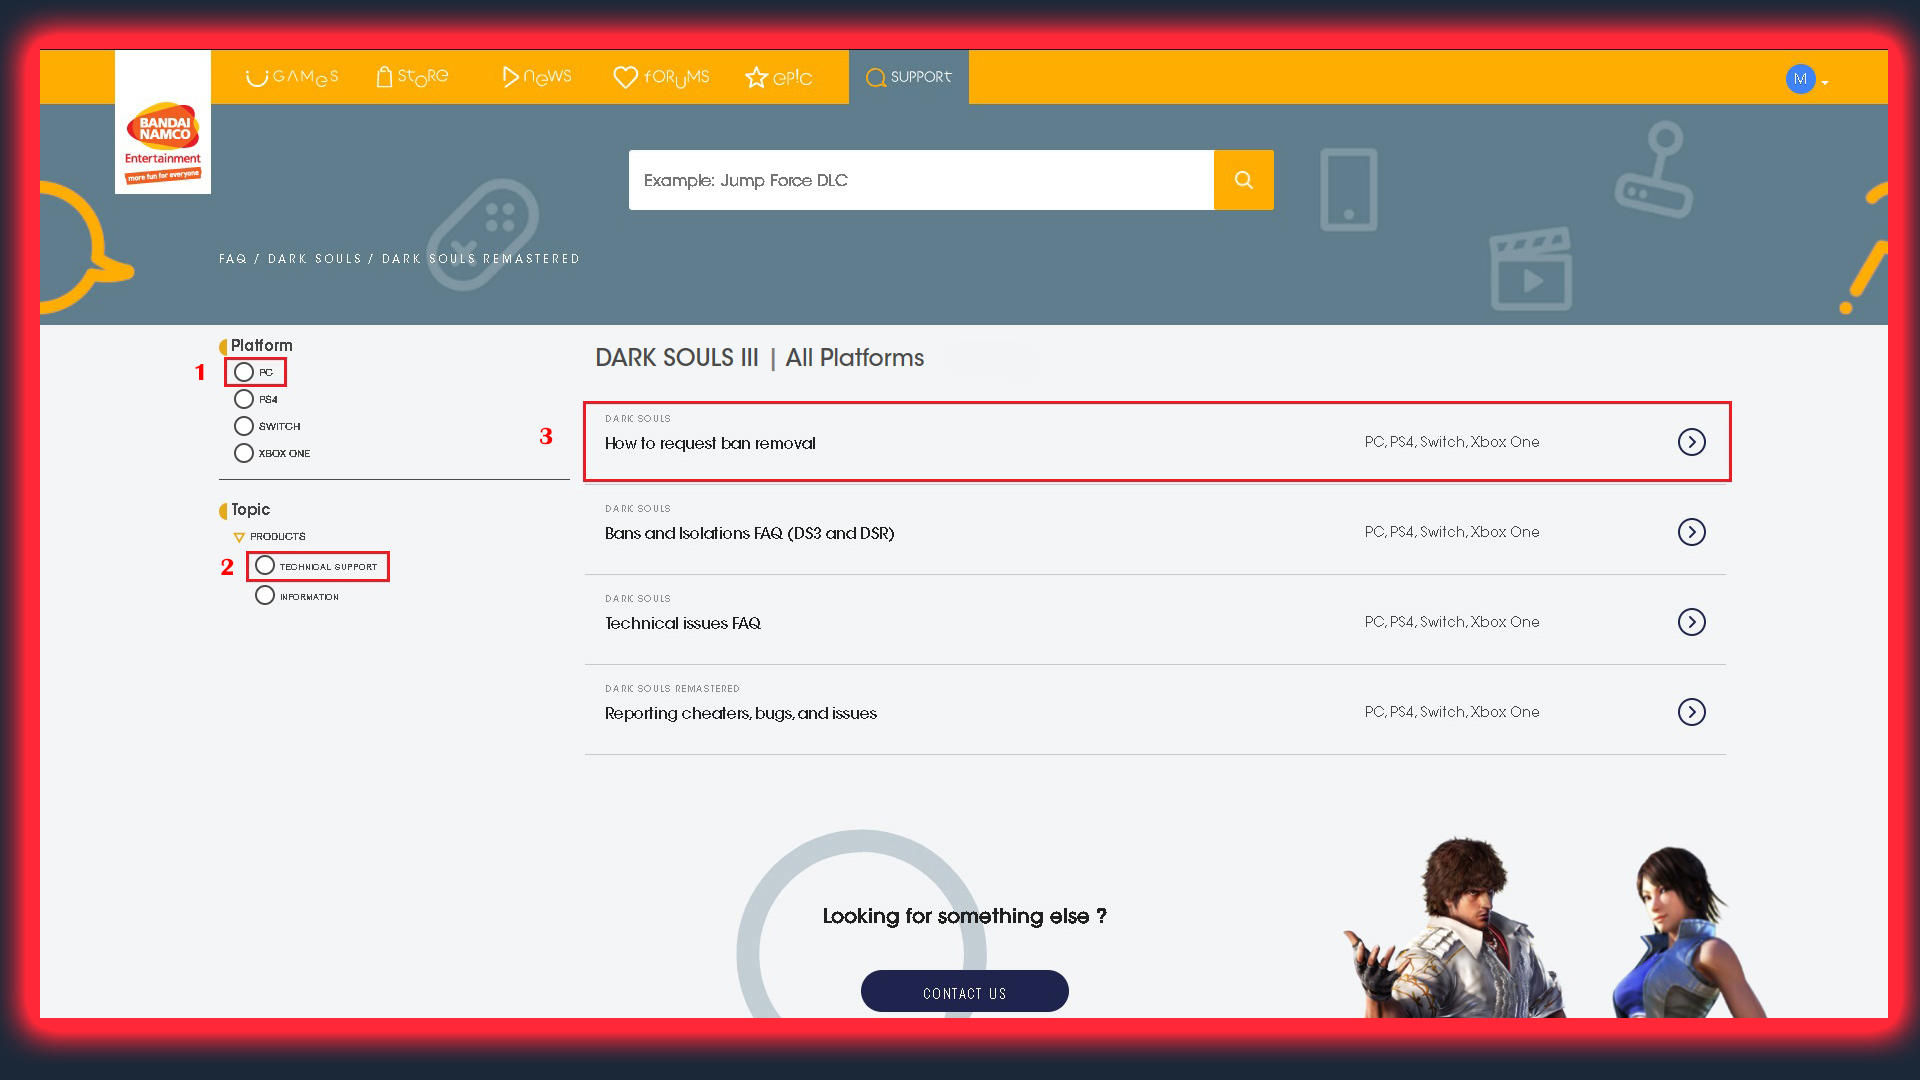This screenshot has height=1080, width=1920.
Task: Open arrow icon for Bans and Isolations FAQ
Action: click(x=1691, y=532)
